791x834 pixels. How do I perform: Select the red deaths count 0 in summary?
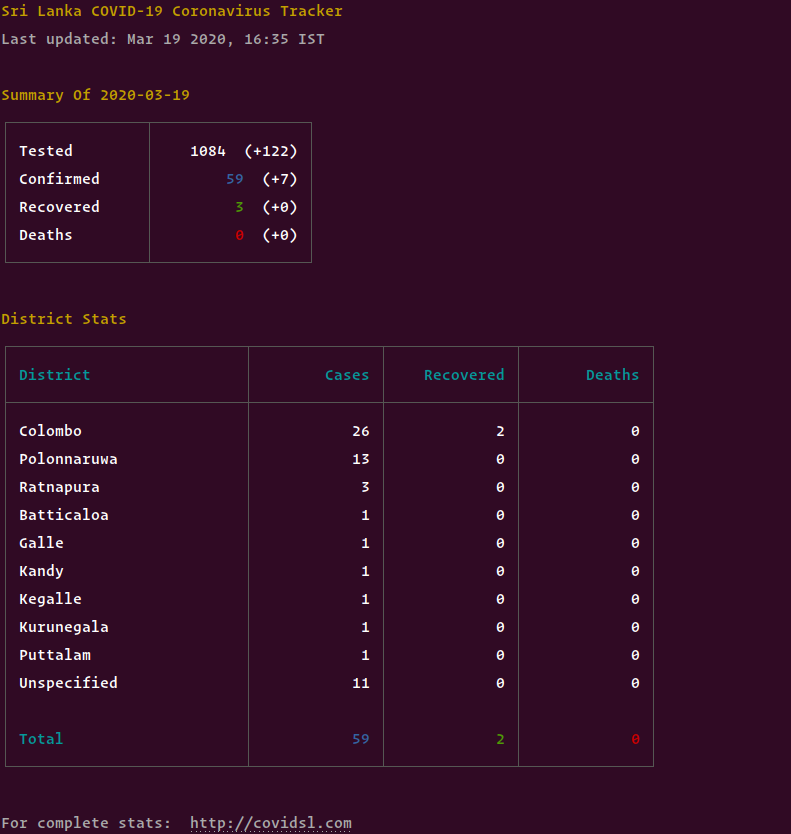click(x=239, y=235)
